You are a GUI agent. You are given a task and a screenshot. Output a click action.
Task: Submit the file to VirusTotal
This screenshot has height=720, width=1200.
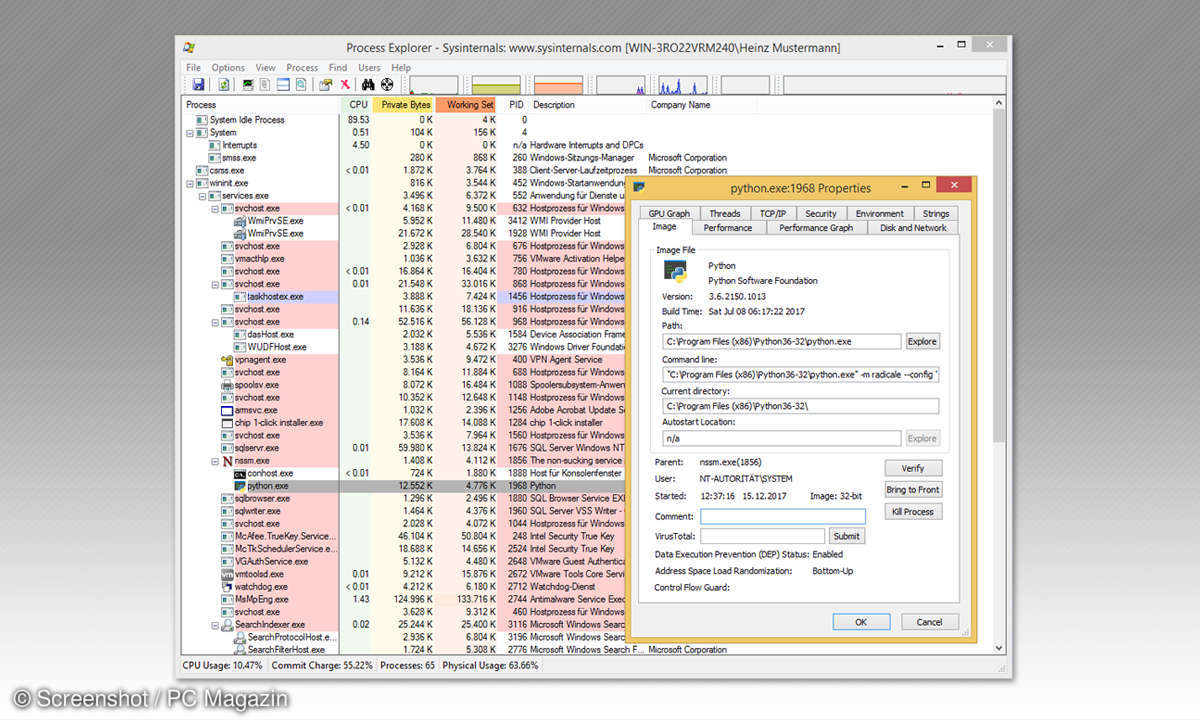846,536
